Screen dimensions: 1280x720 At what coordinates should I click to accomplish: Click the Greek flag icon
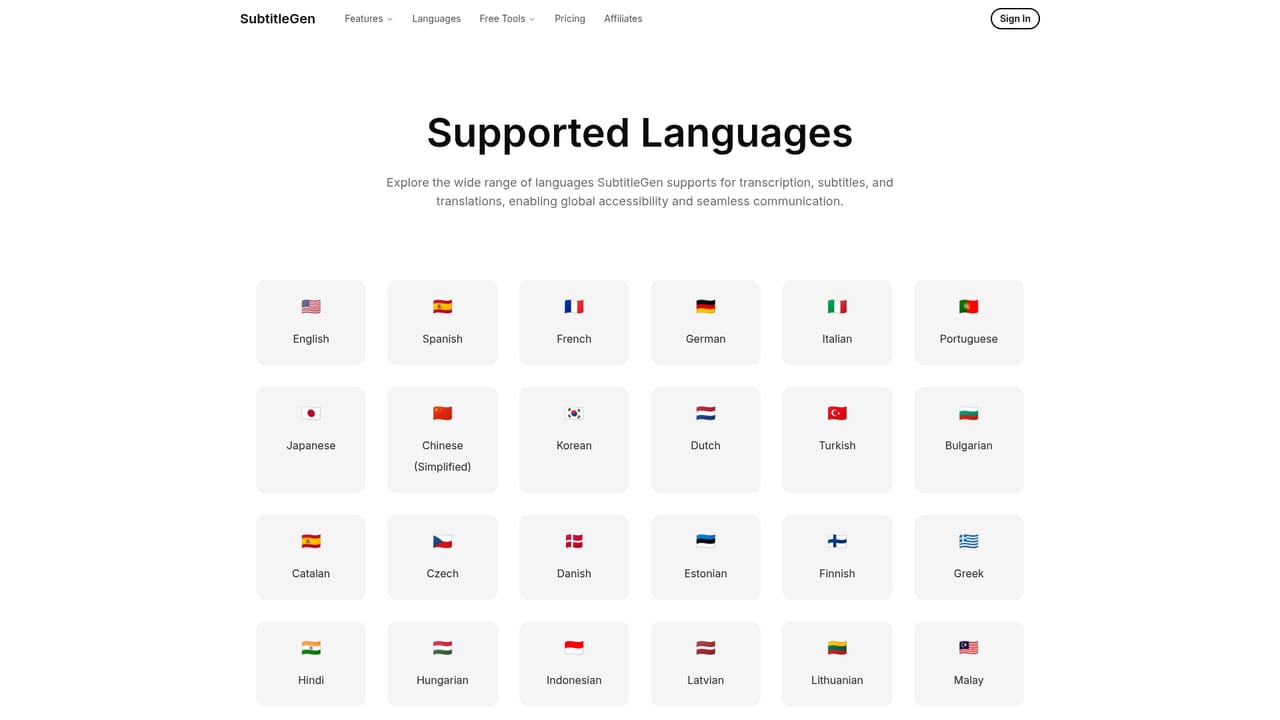point(968,541)
